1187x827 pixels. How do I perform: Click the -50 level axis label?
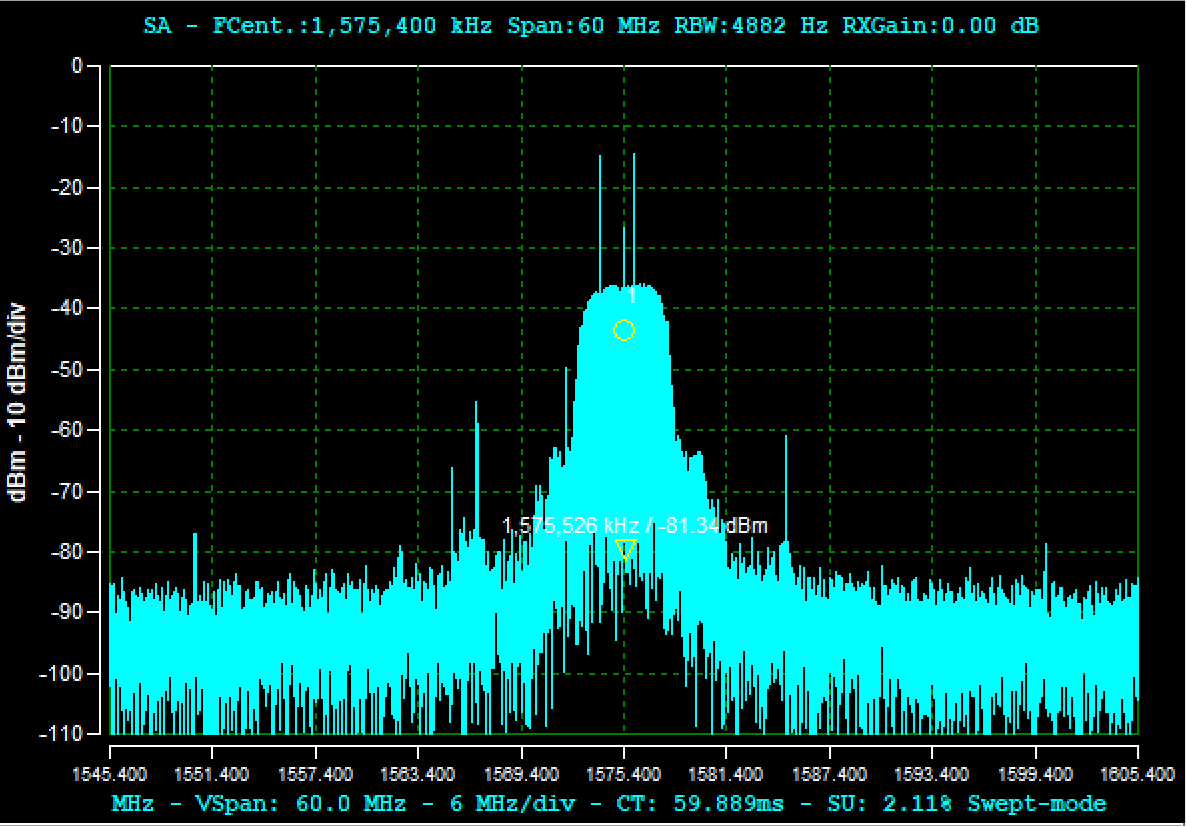pos(67,370)
